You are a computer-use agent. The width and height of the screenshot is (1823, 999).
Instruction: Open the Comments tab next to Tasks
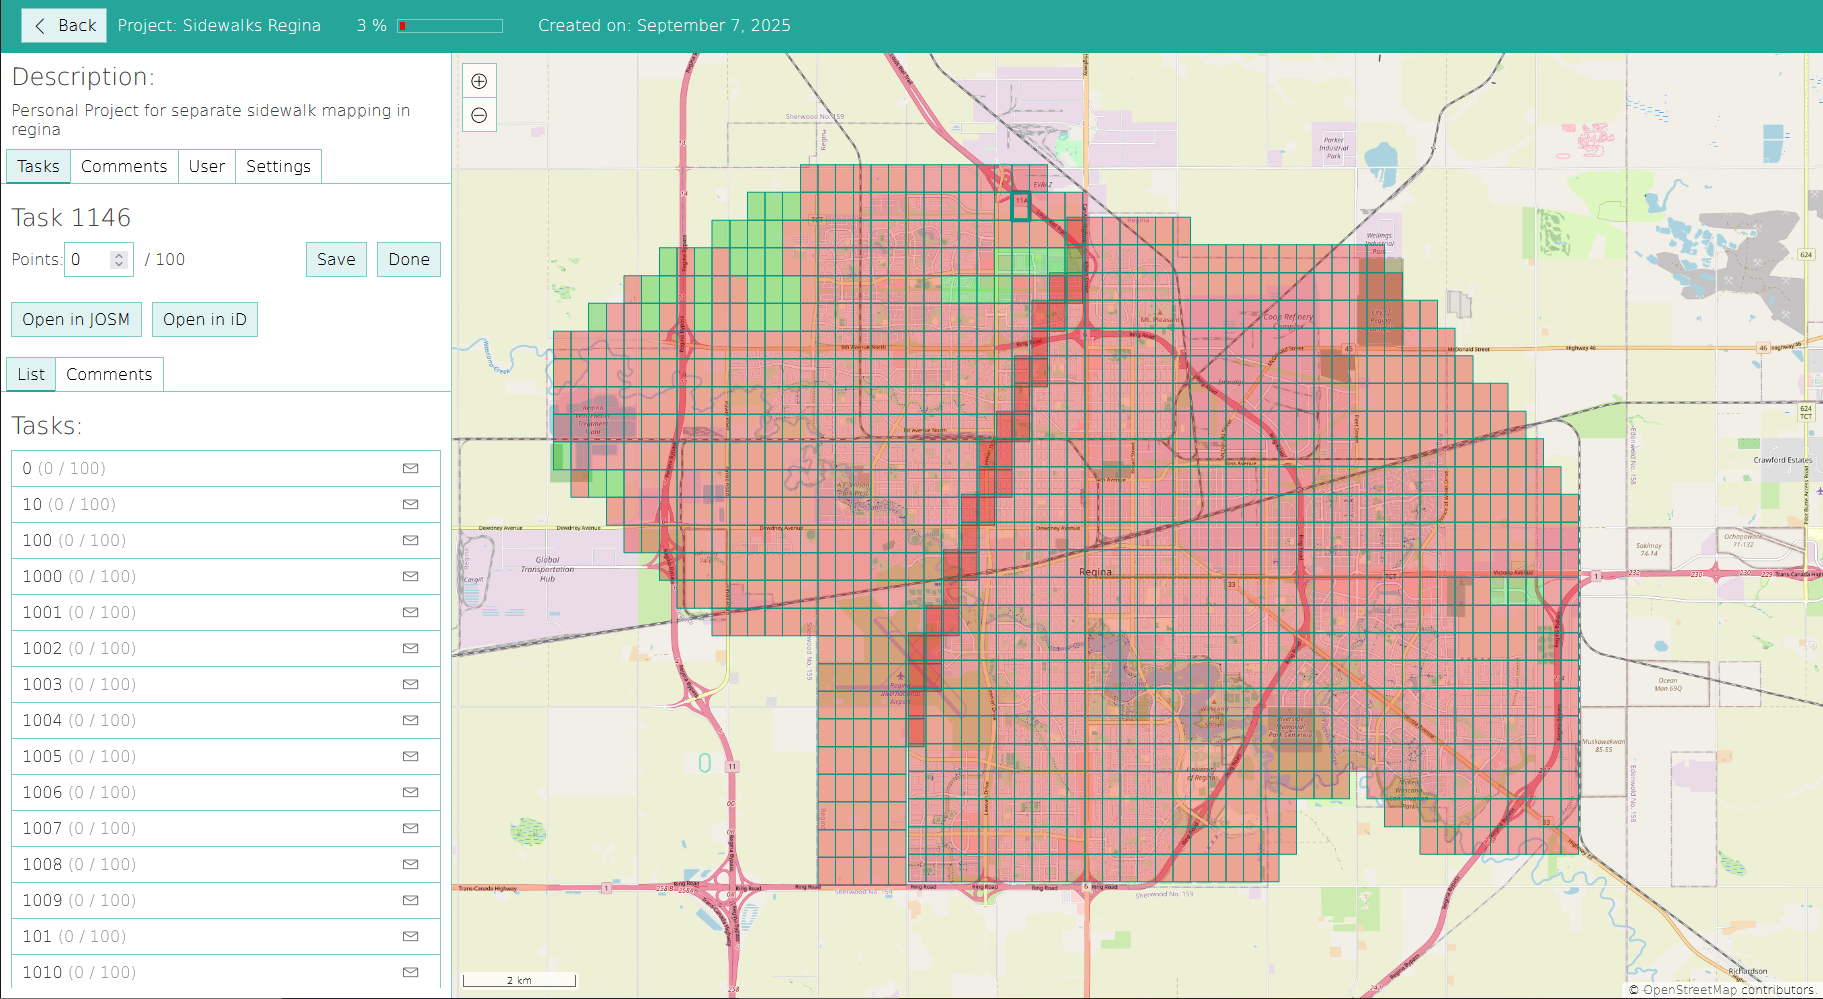(124, 166)
